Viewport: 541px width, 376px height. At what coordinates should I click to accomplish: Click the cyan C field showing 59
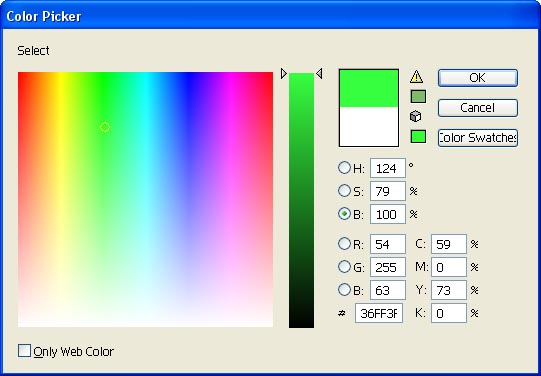(x=449, y=244)
